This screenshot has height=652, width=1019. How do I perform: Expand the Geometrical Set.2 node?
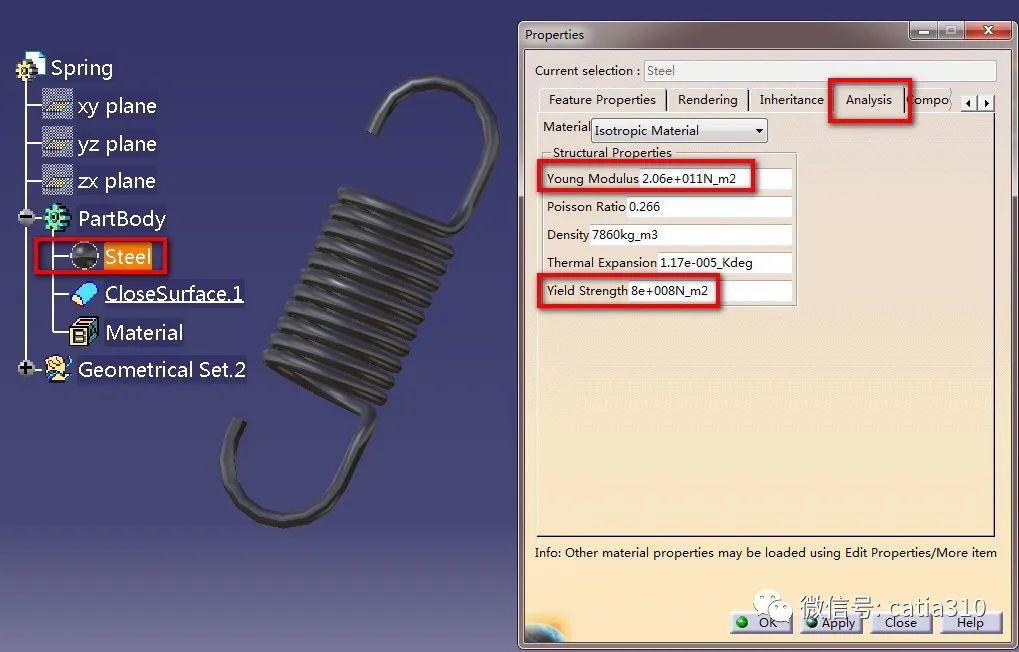(26, 369)
